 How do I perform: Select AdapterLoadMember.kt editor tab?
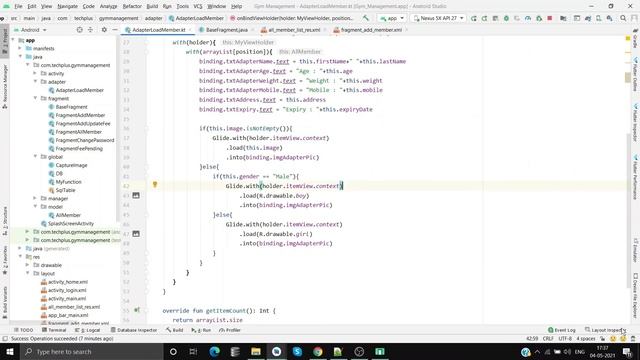coord(158,30)
